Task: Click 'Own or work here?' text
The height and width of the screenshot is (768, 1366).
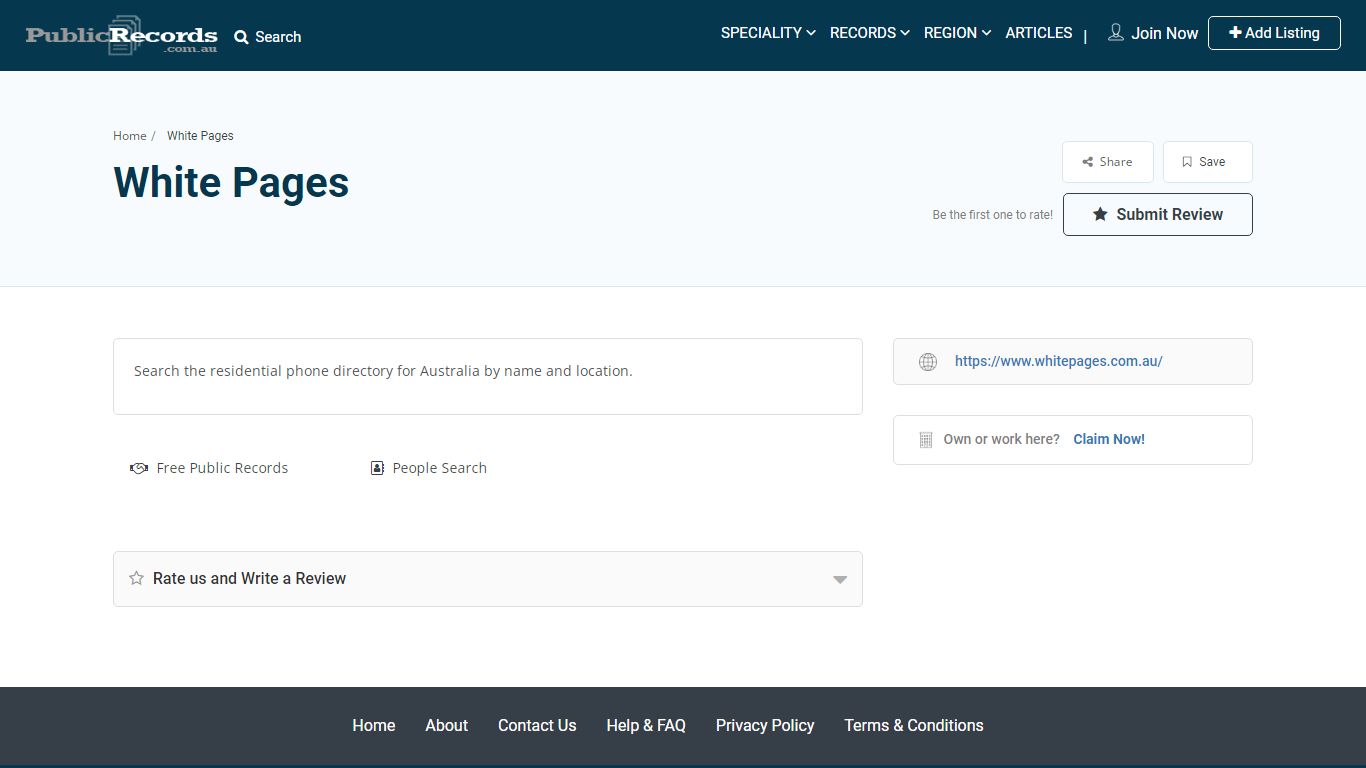Action: pyautogui.click(x=1002, y=440)
